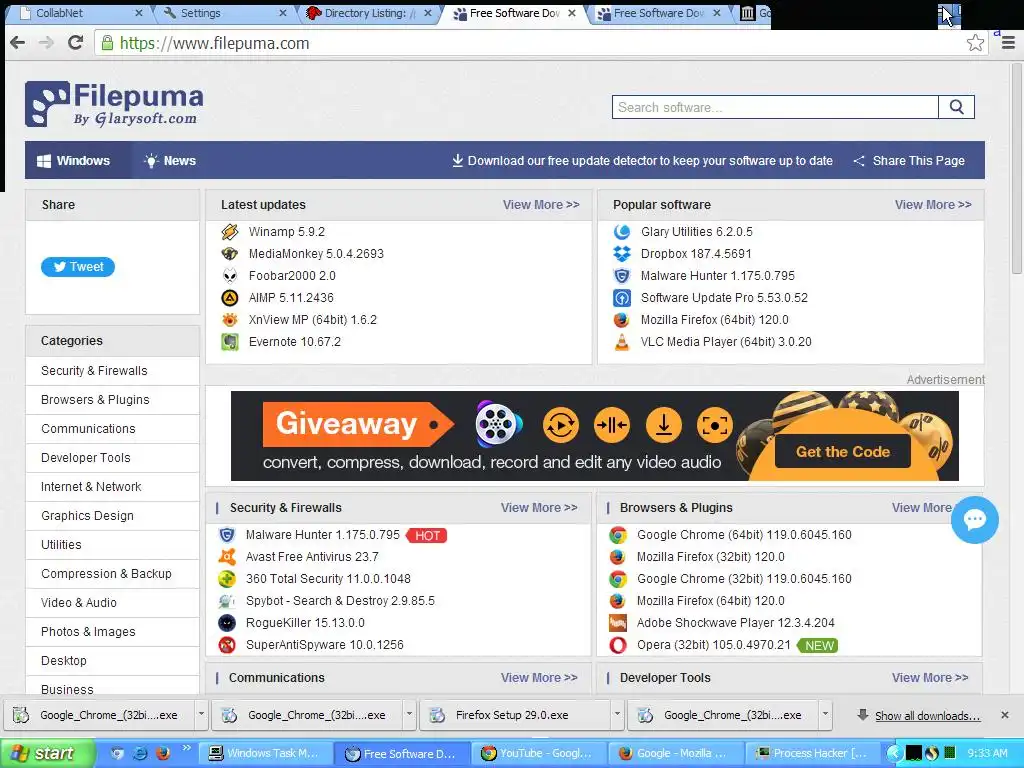Viewport: 1024px width, 768px height.
Task: Click View More in Popular software
Action: pos(933,204)
